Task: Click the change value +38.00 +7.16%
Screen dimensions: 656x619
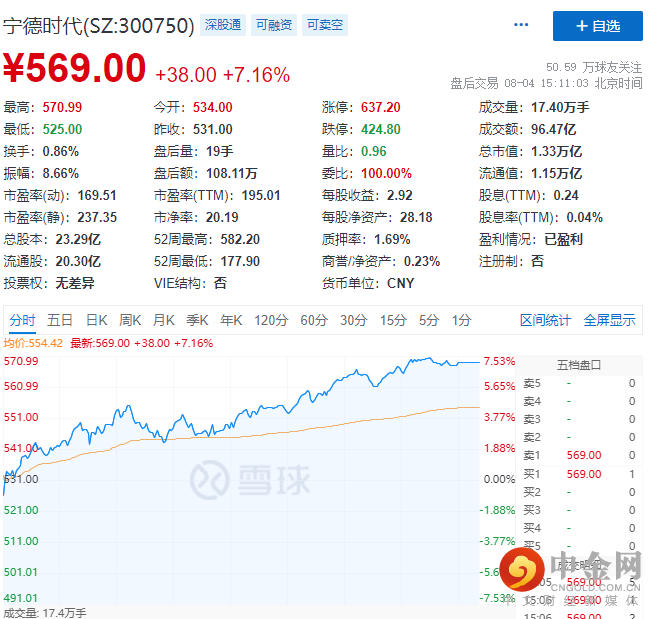Action: coord(223,75)
